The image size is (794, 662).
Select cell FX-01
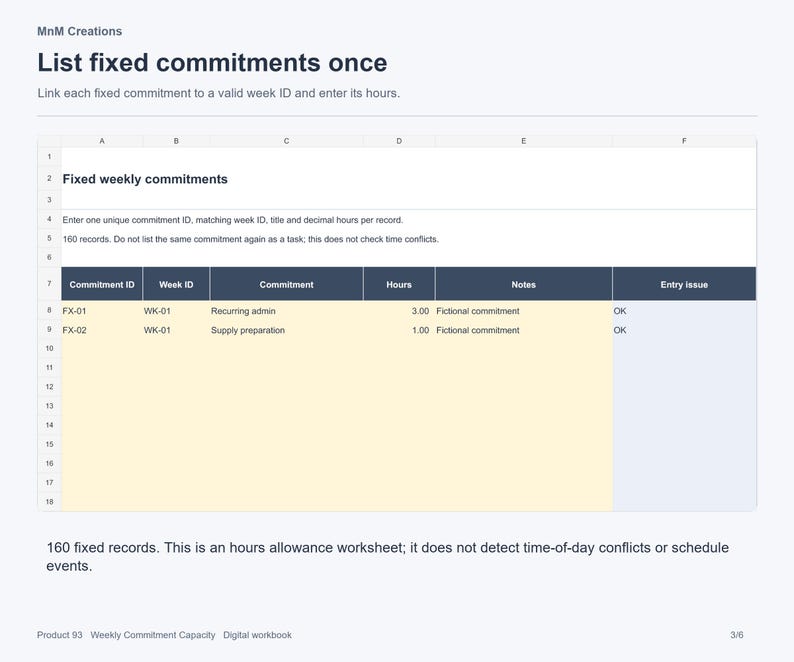click(102, 311)
